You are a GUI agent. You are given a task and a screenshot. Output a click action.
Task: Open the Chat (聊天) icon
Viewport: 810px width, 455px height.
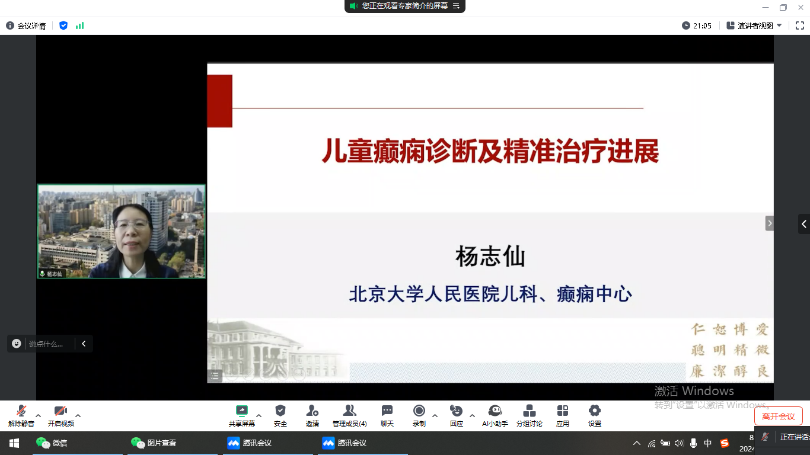(x=387, y=411)
